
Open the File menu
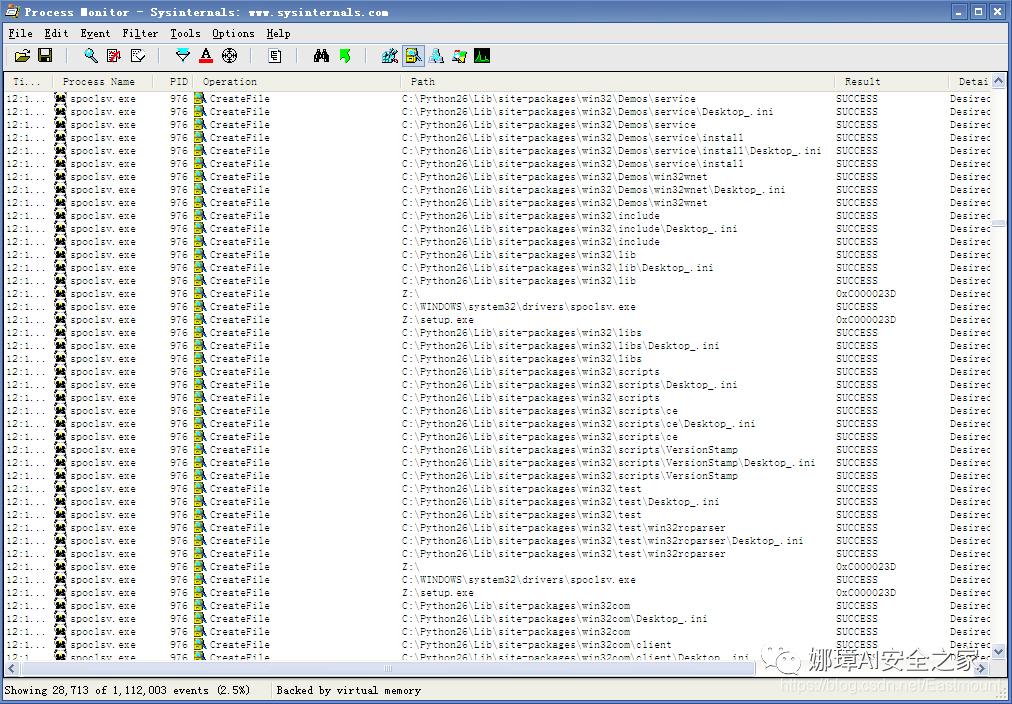21,34
